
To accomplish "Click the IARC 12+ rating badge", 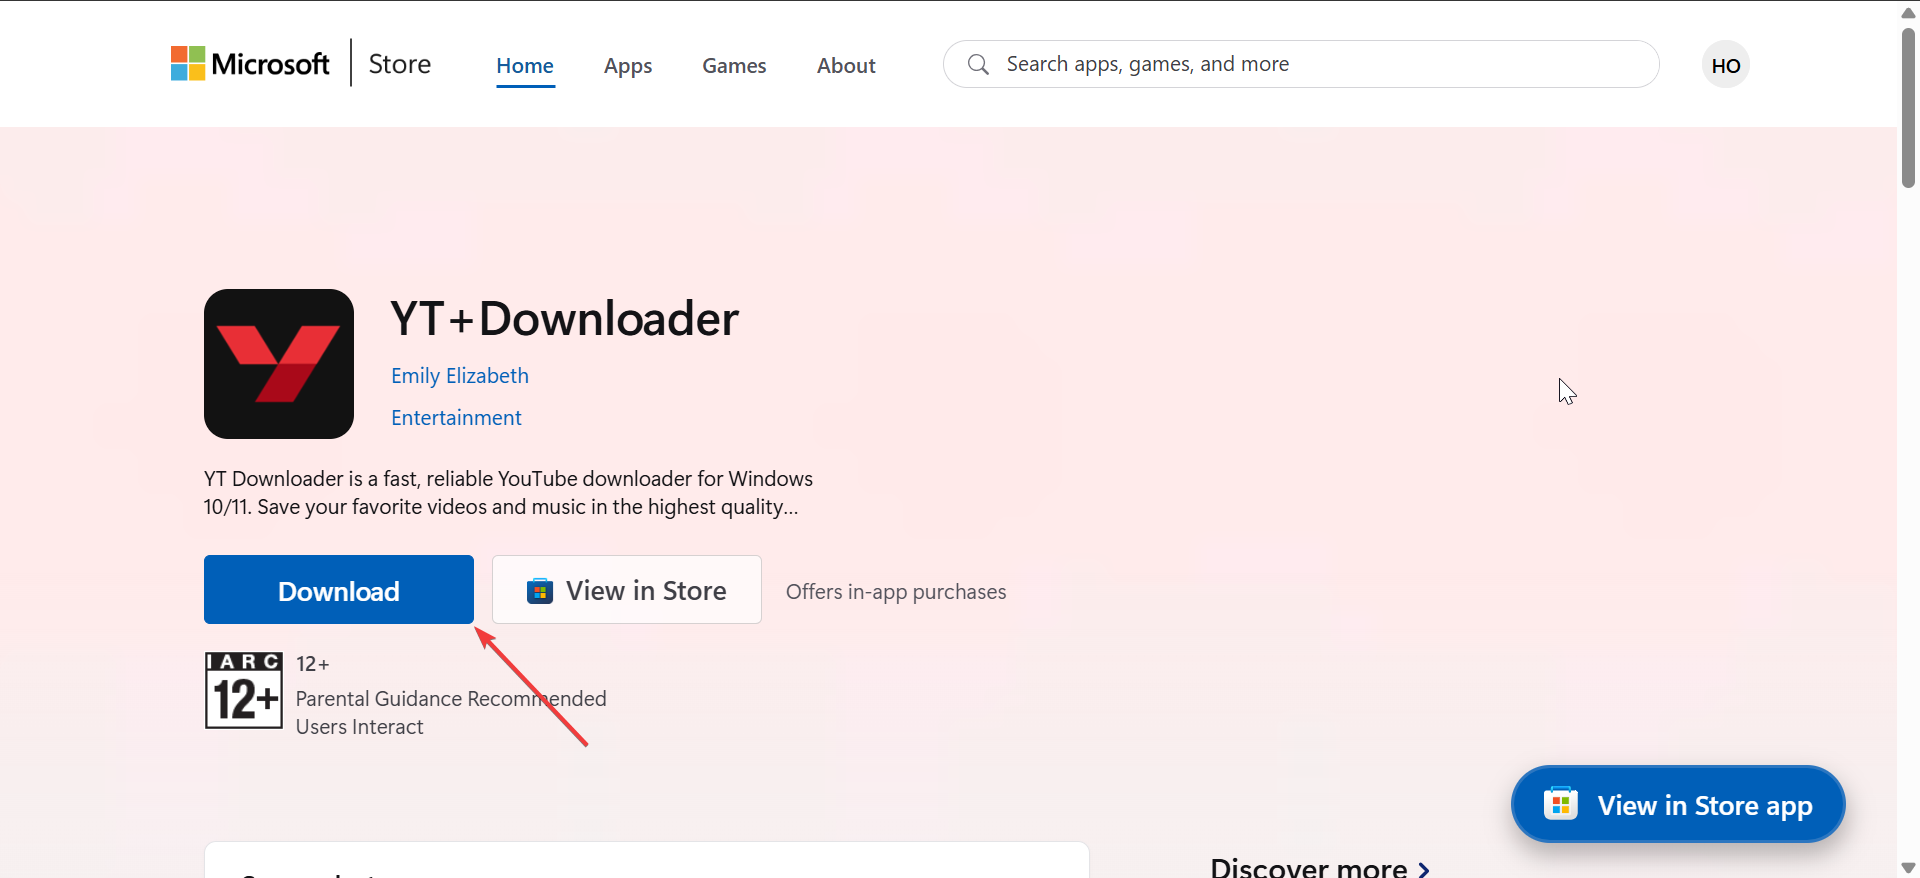I will pos(244,690).
